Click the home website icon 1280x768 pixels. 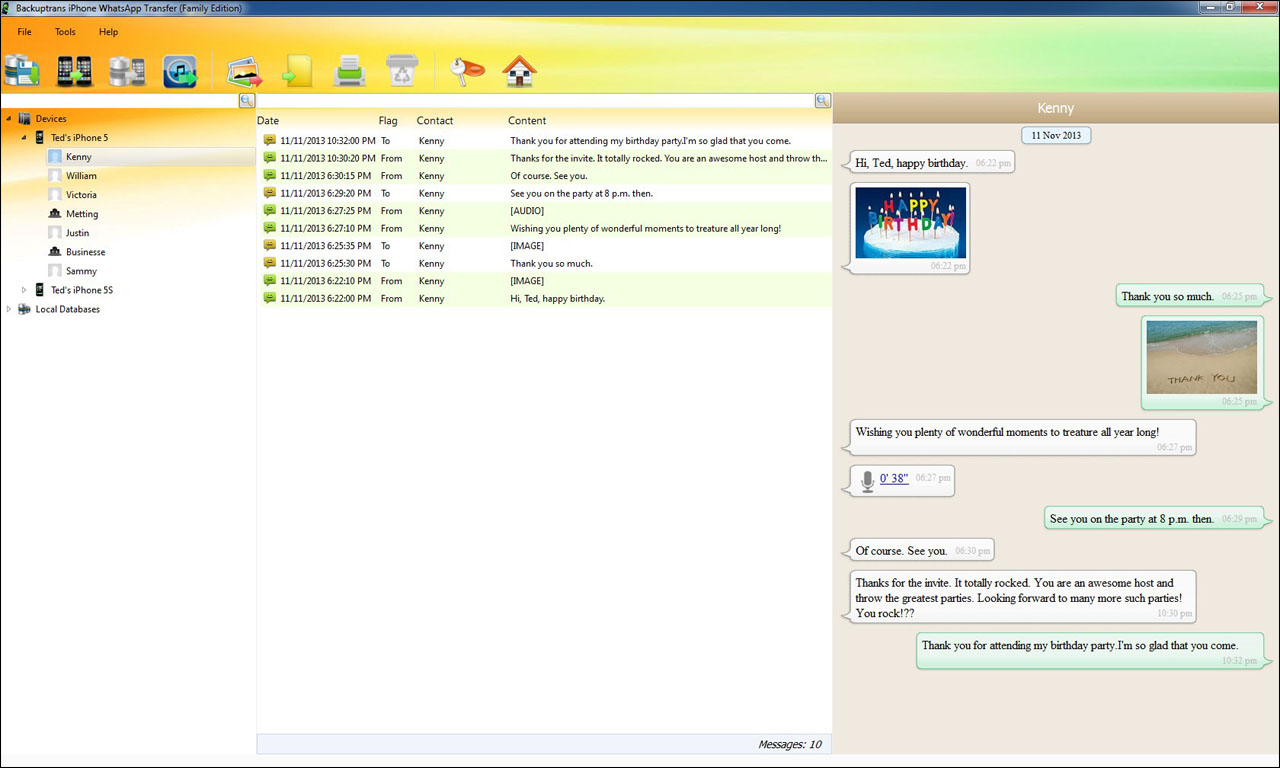pos(519,70)
